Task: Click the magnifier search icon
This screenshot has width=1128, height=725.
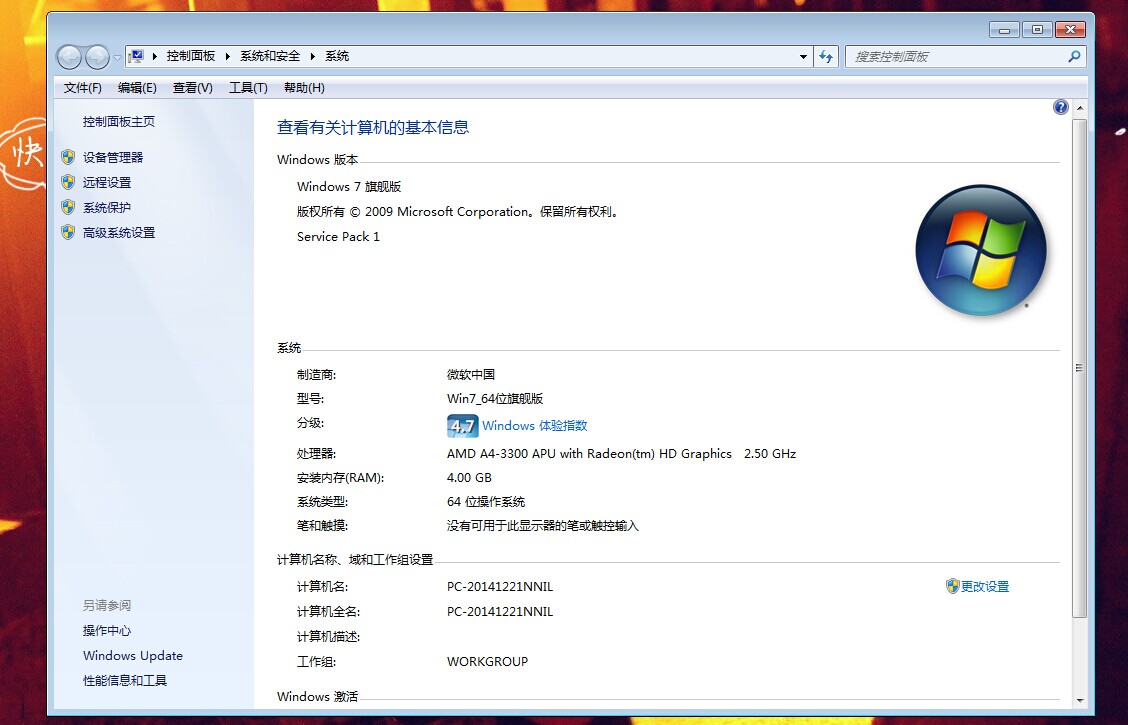Action: [1074, 56]
